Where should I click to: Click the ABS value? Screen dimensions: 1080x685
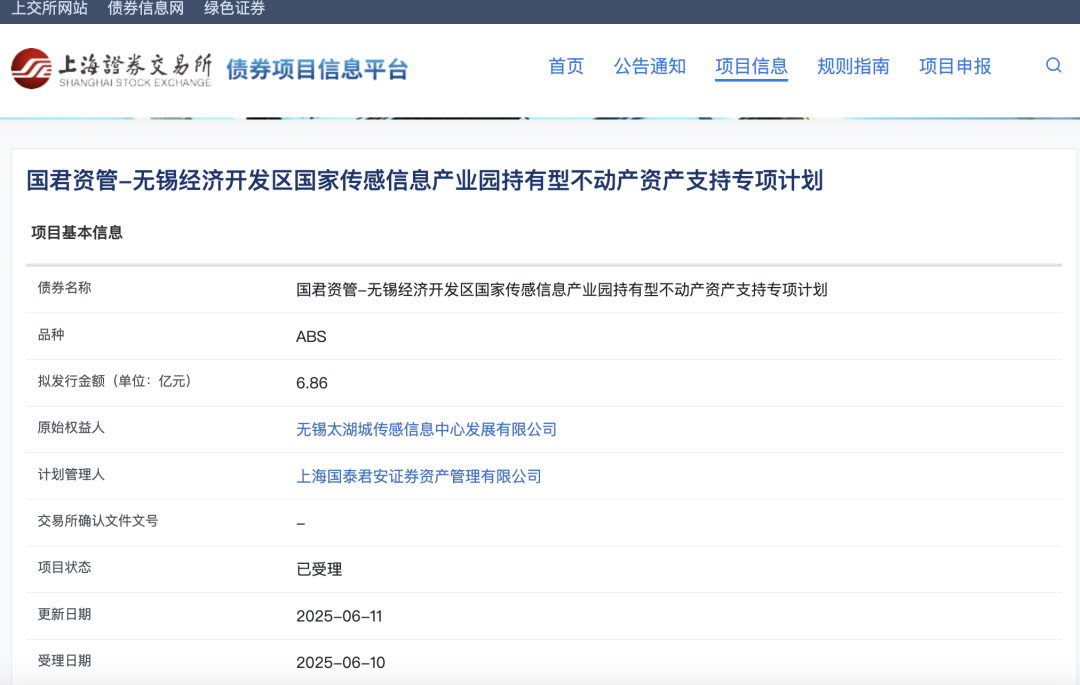click(x=311, y=337)
